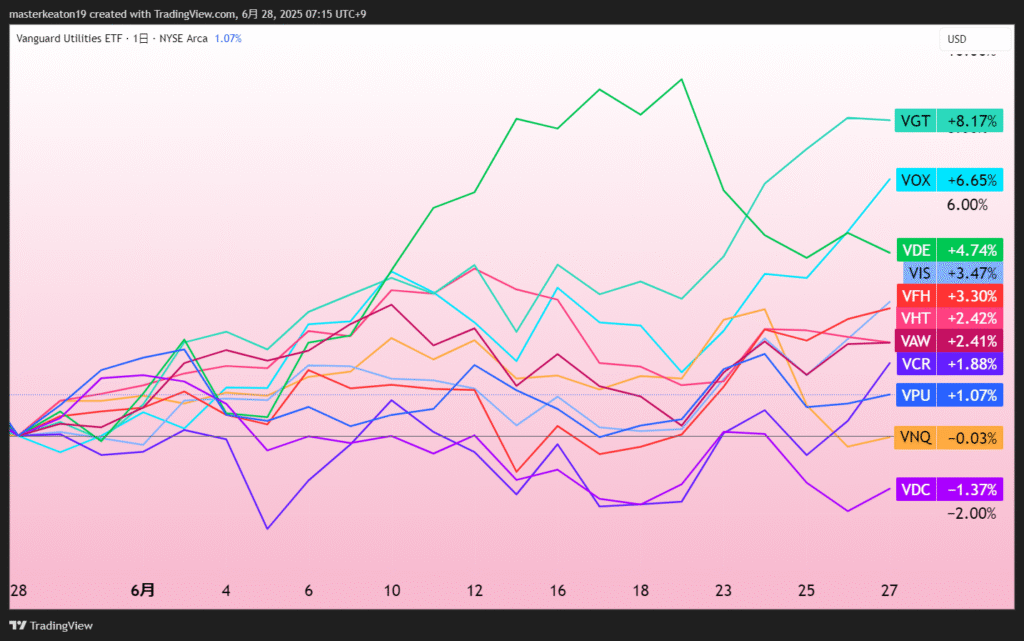The width and height of the screenshot is (1024, 641).
Task: Open the USD currency selector
Action: [x=974, y=39]
